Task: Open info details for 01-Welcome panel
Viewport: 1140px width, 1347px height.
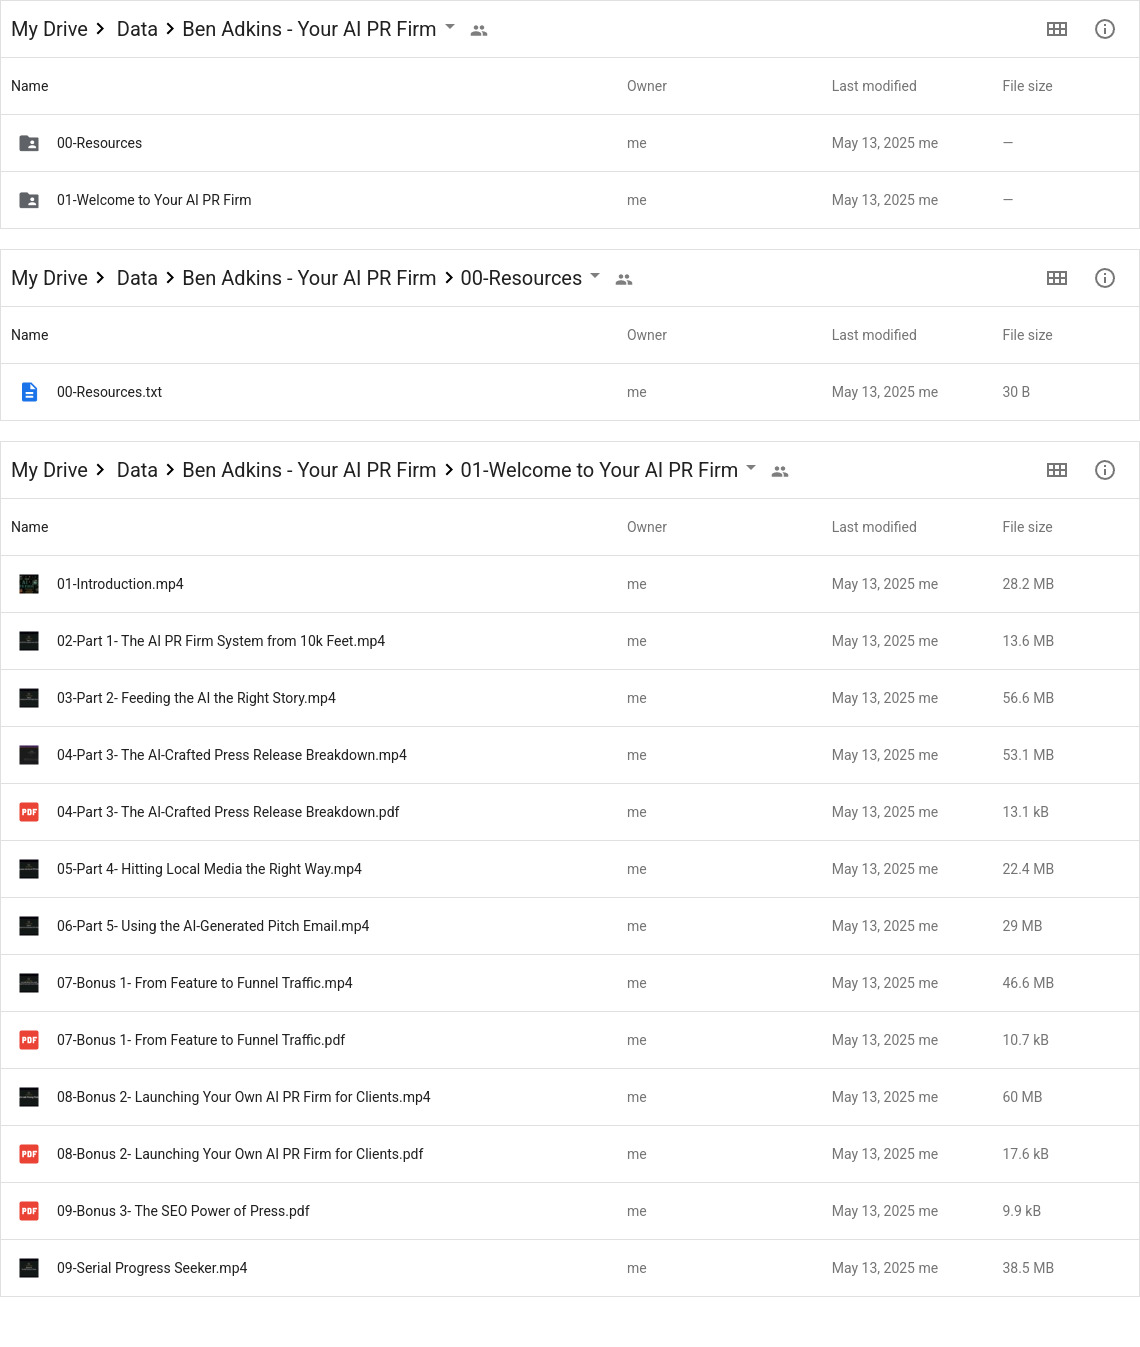Action: (x=1105, y=470)
